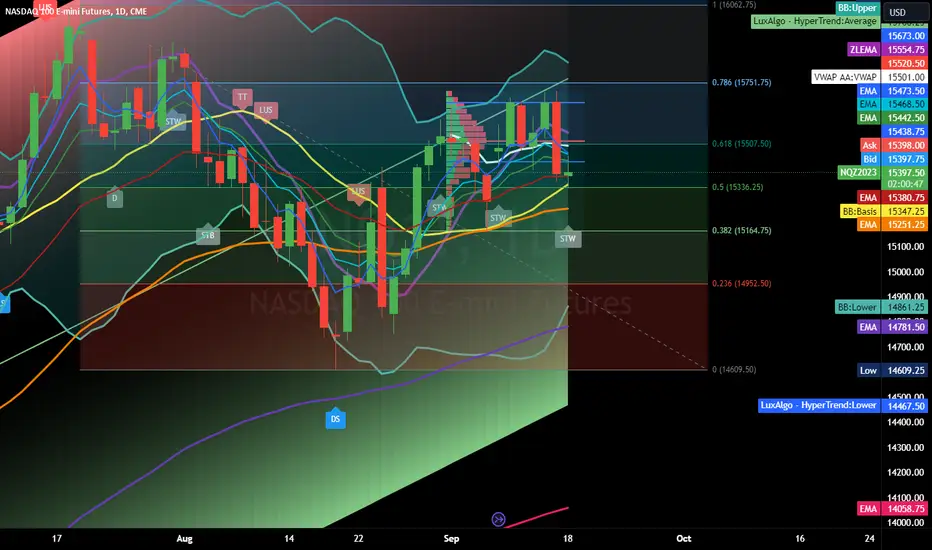Open the USD currency selector
Screen dimensions: 932x550
coord(905,12)
